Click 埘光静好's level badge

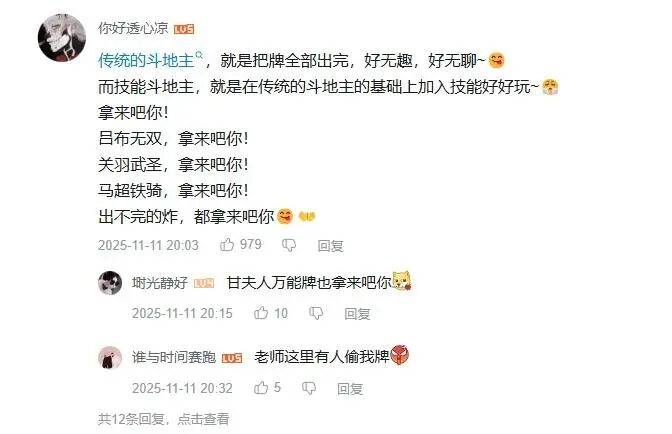click(x=204, y=283)
